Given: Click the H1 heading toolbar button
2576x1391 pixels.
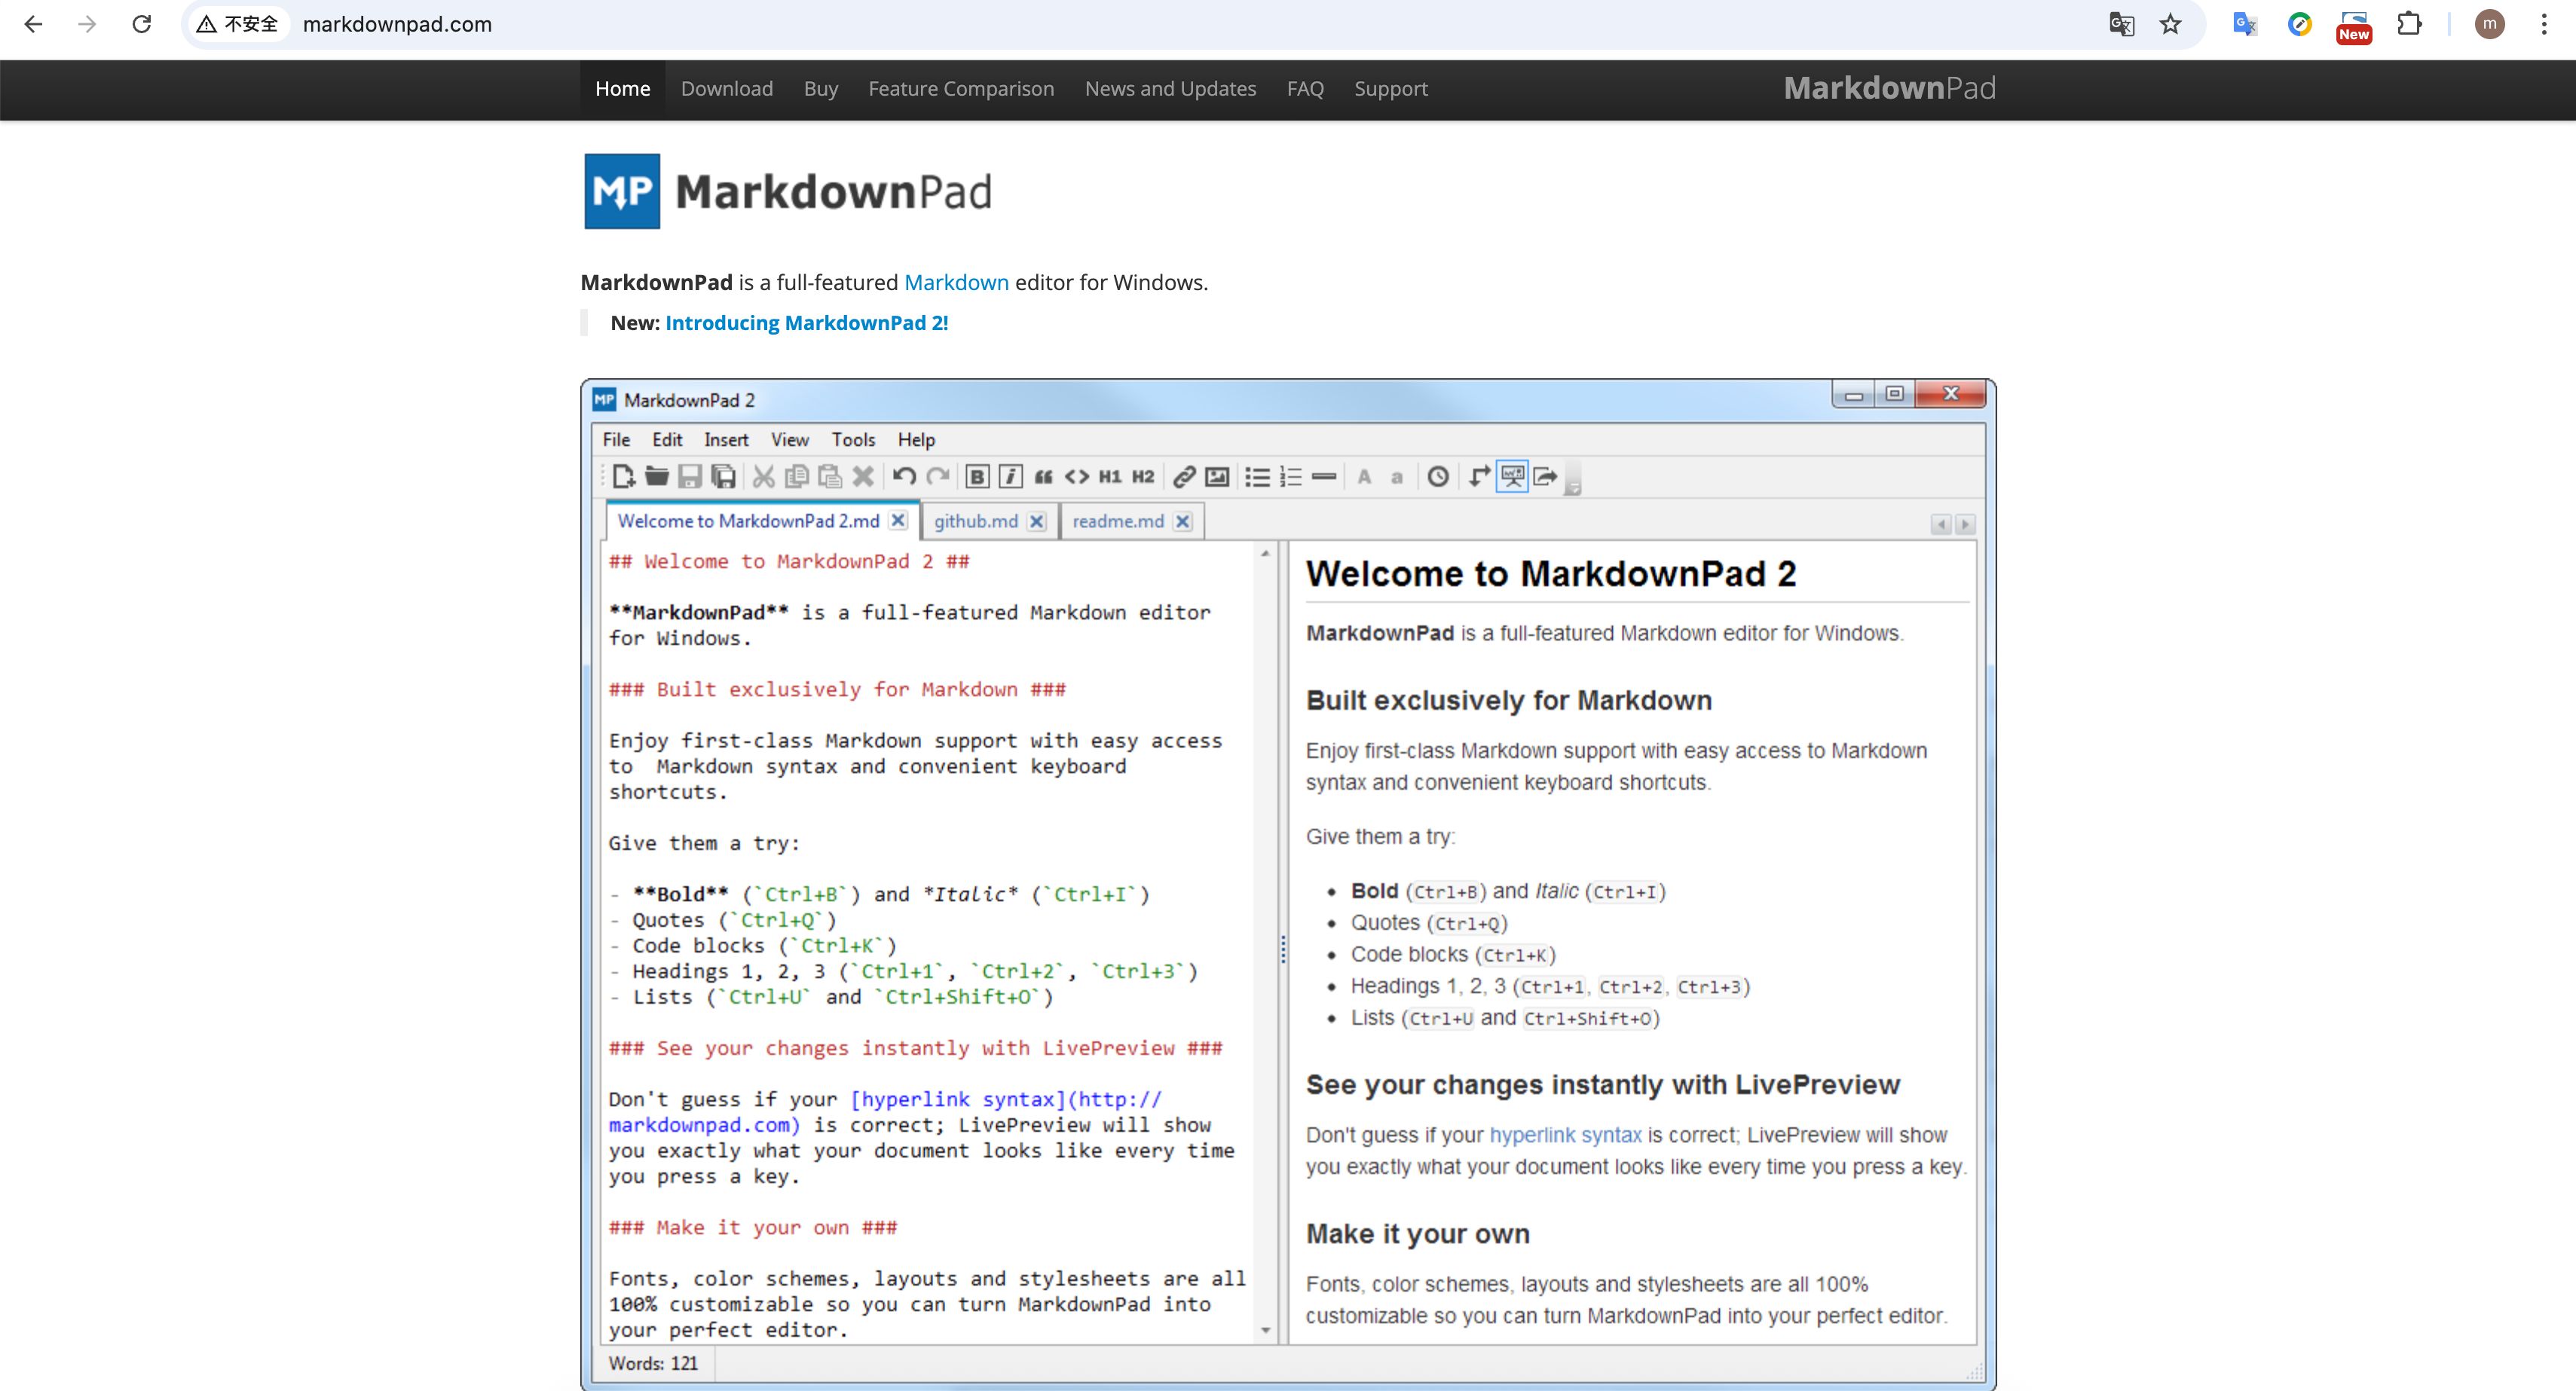Looking at the screenshot, I should pyautogui.click(x=1110, y=477).
